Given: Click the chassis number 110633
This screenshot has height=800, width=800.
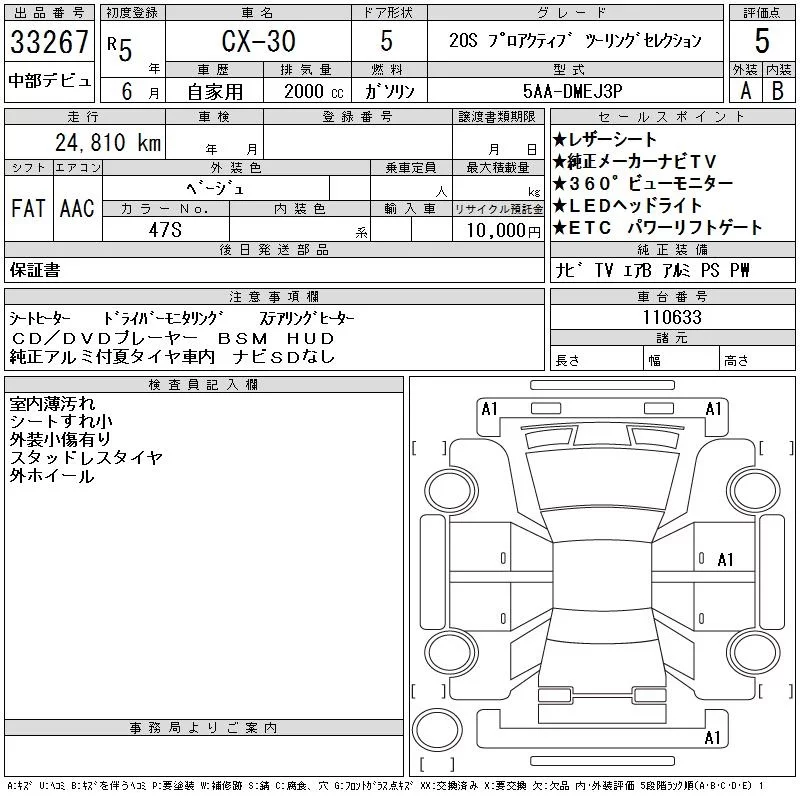Looking at the screenshot, I should click(672, 317).
